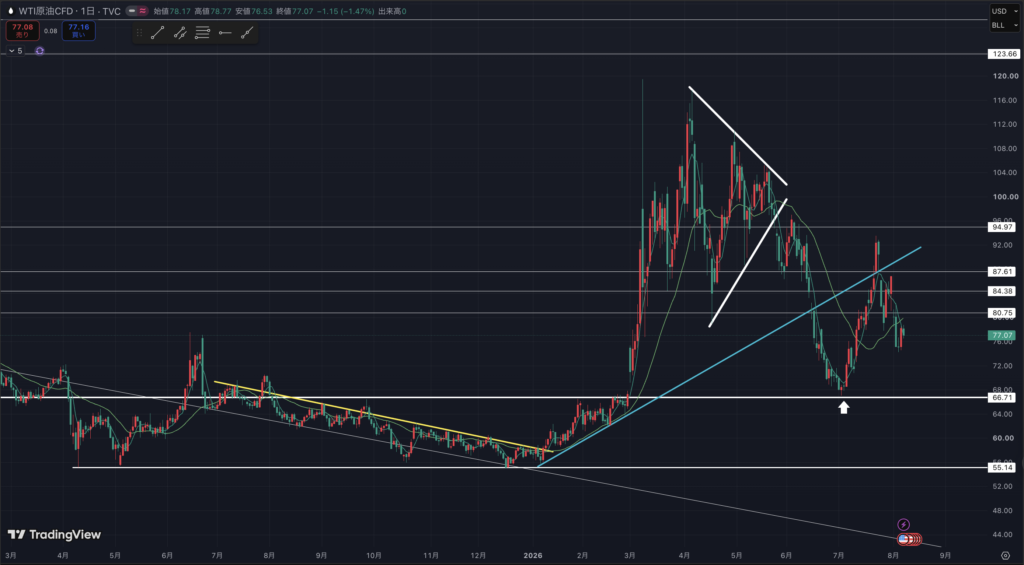Click the 120.00 tick on price scale

click(x=1005, y=76)
